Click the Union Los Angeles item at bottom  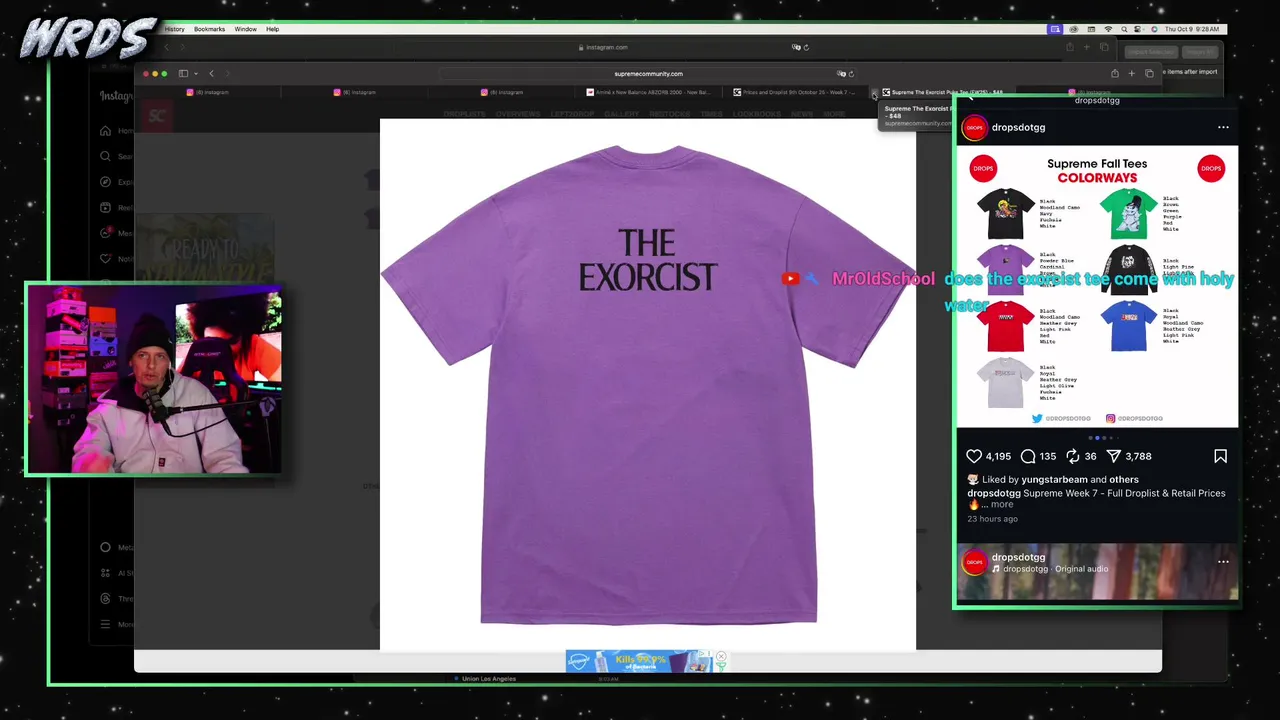click(x=489, y=679)
